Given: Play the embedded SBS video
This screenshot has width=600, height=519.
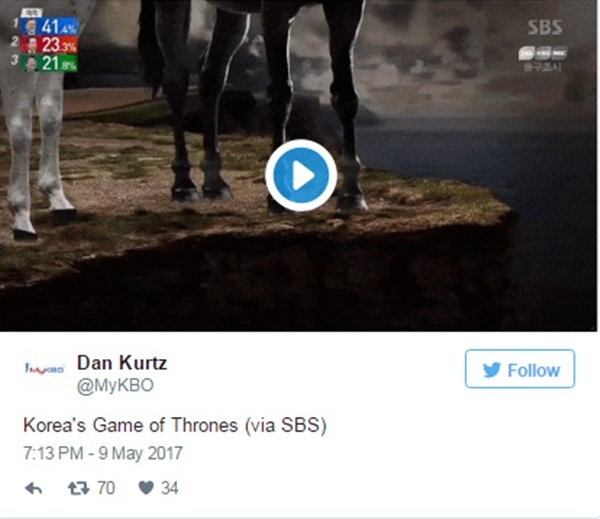Looking at the screenshot, I should 301,175.
